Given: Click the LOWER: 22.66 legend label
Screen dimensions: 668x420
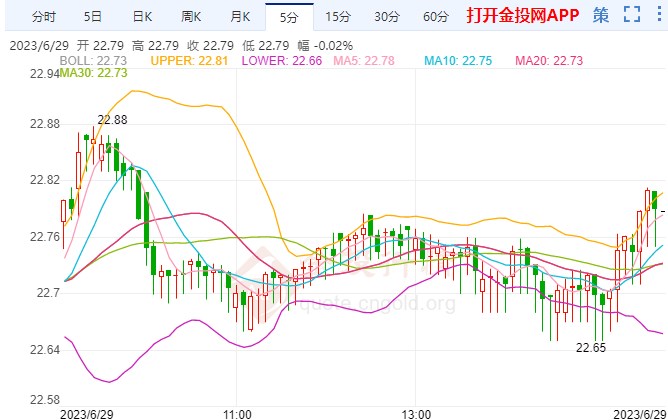Looking at the screenshot, I should pyautogui.click(x=282, y=60).
